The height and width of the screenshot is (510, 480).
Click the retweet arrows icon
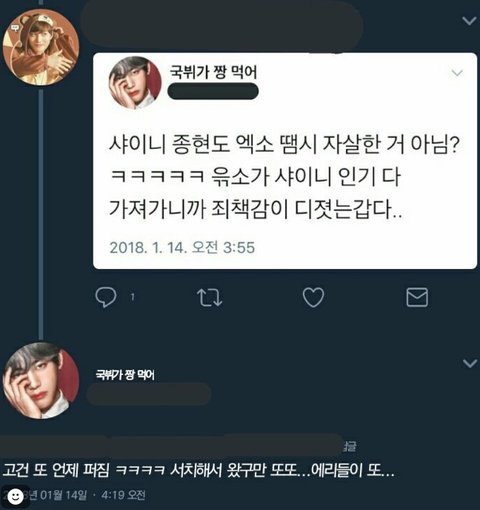coord(210,297)
